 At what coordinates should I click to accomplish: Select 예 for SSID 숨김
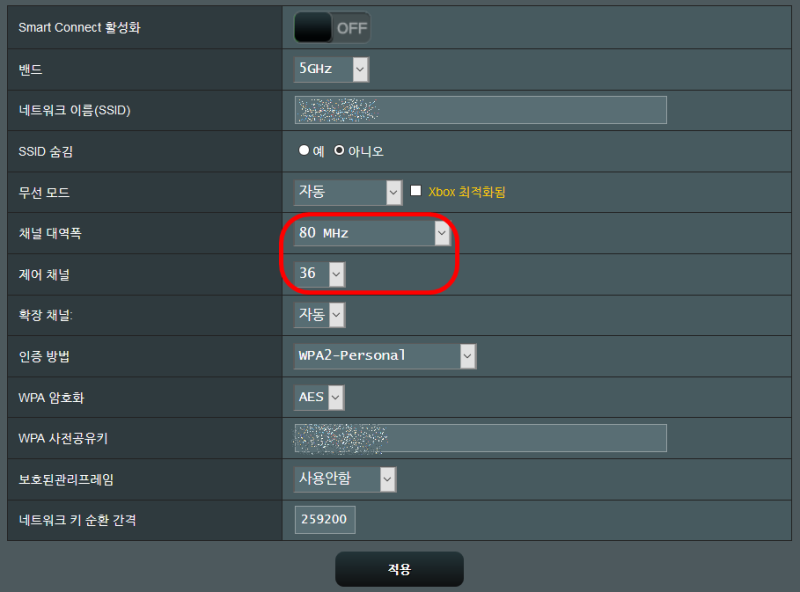pos(304,151)
